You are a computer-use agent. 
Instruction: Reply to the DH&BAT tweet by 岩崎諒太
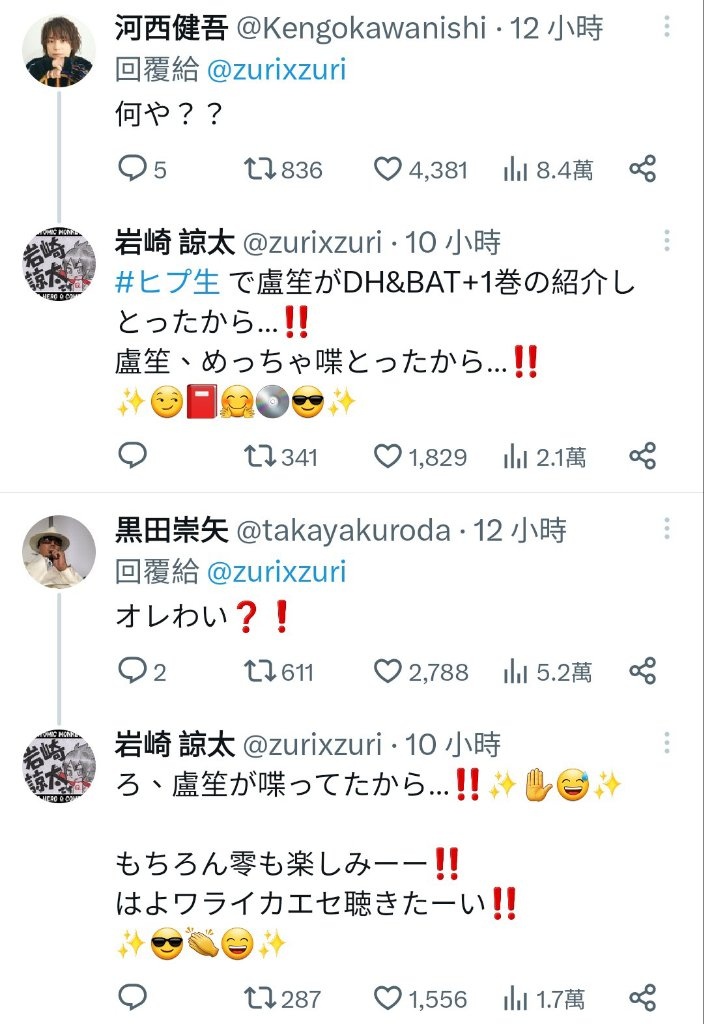(133, 456)
